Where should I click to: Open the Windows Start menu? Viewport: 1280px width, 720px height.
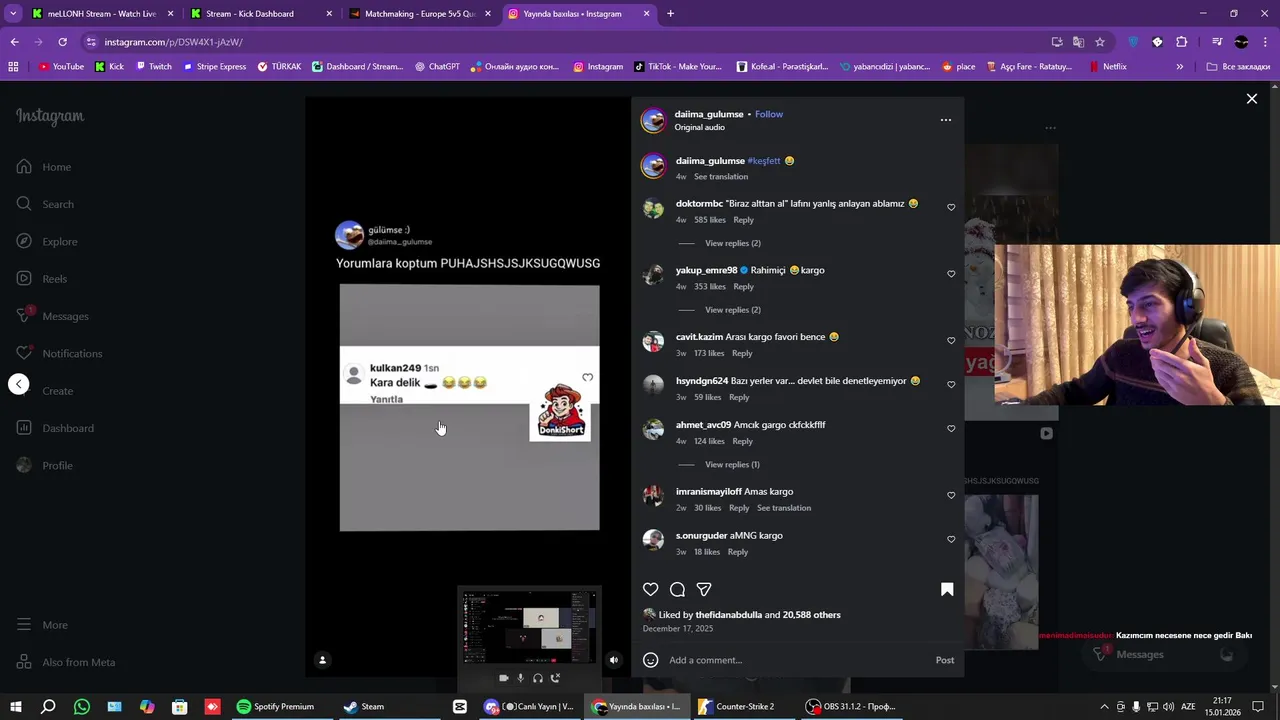(16, 707)
